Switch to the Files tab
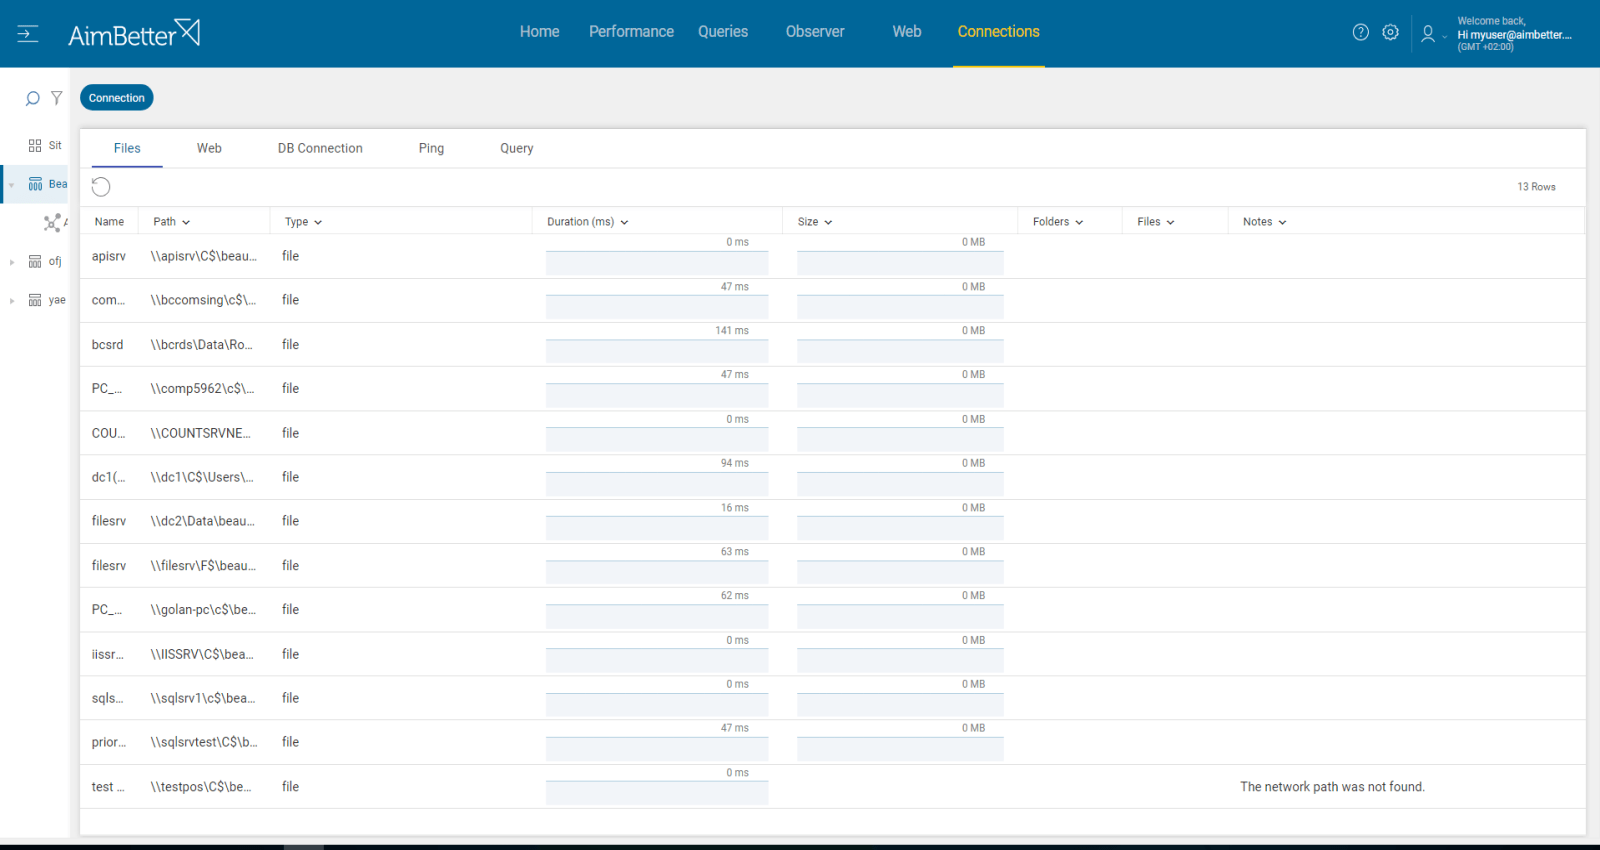The image size is (1600, 850). coord(127,148)
